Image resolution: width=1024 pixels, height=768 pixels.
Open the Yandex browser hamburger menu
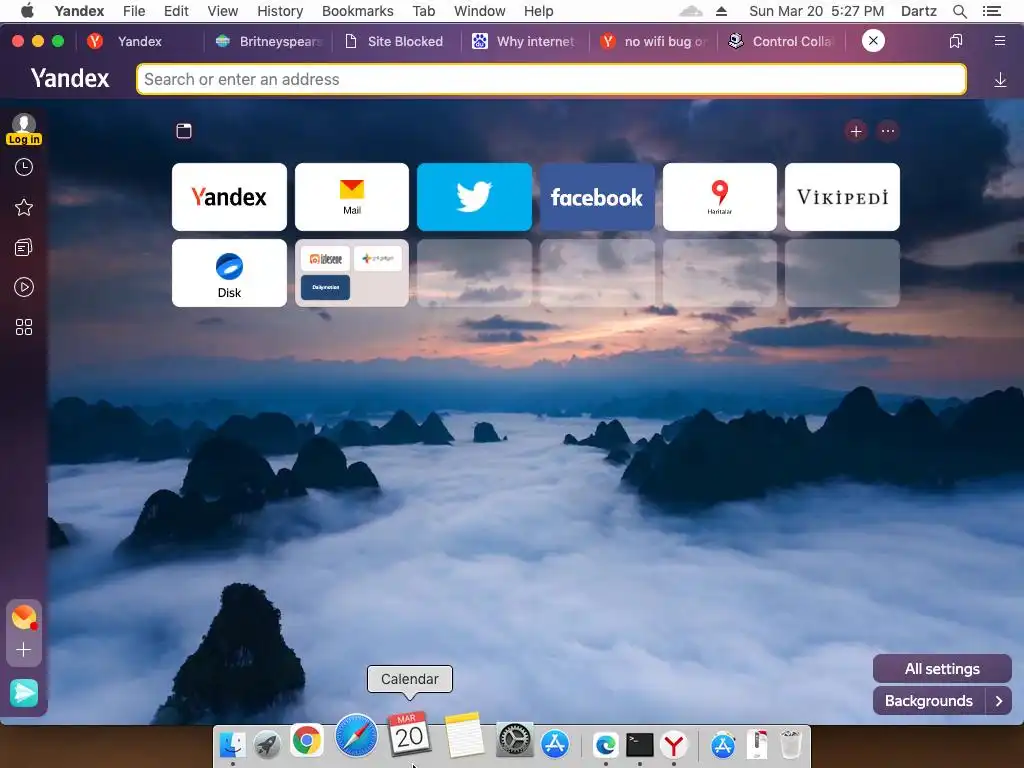(999, 41)
